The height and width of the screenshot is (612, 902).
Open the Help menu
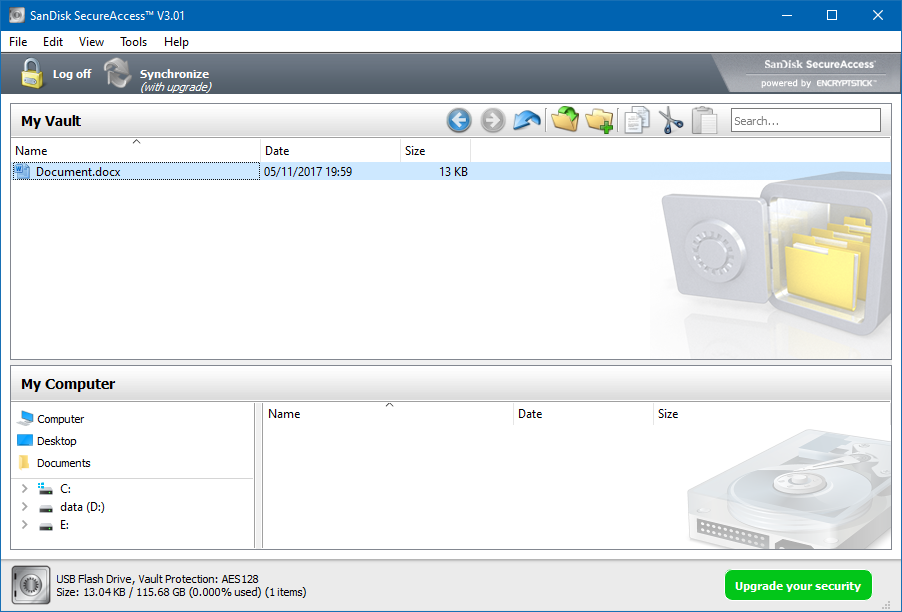(176, 42)
